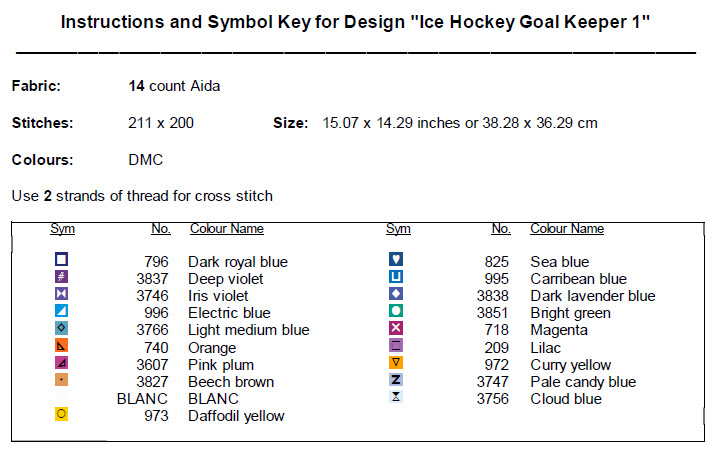715x454 pixels.
Task: Click the Dark royal blue symbol swatch
Action: [x=62, y=260]
